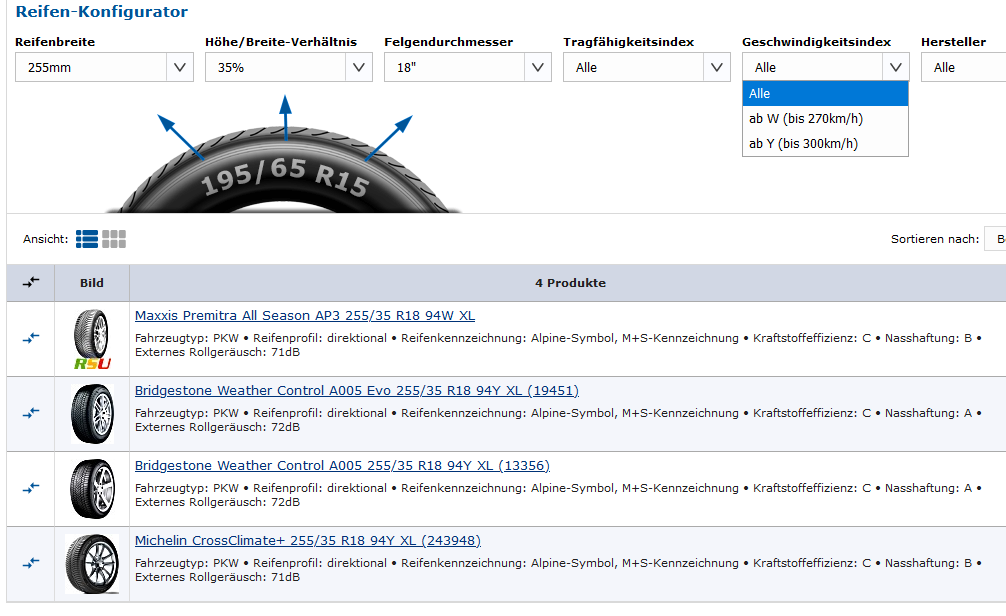
Task: Open Reifenbreite 255mm dropdown
Action: click(x=104, y=67)
